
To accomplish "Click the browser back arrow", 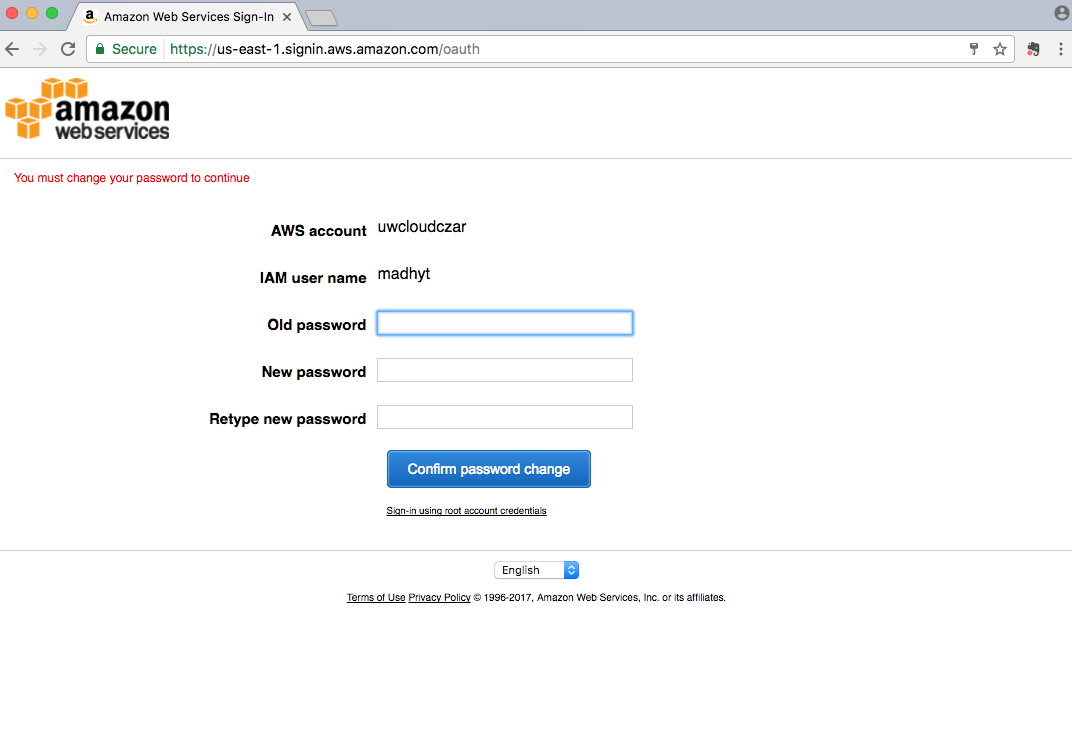I will click(12, 49).
